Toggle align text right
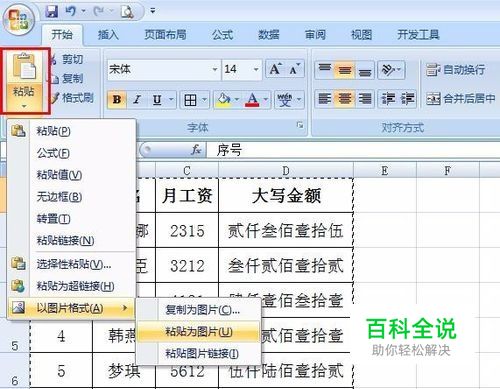This screenshot has height=389, width=500. click(365, 99)
